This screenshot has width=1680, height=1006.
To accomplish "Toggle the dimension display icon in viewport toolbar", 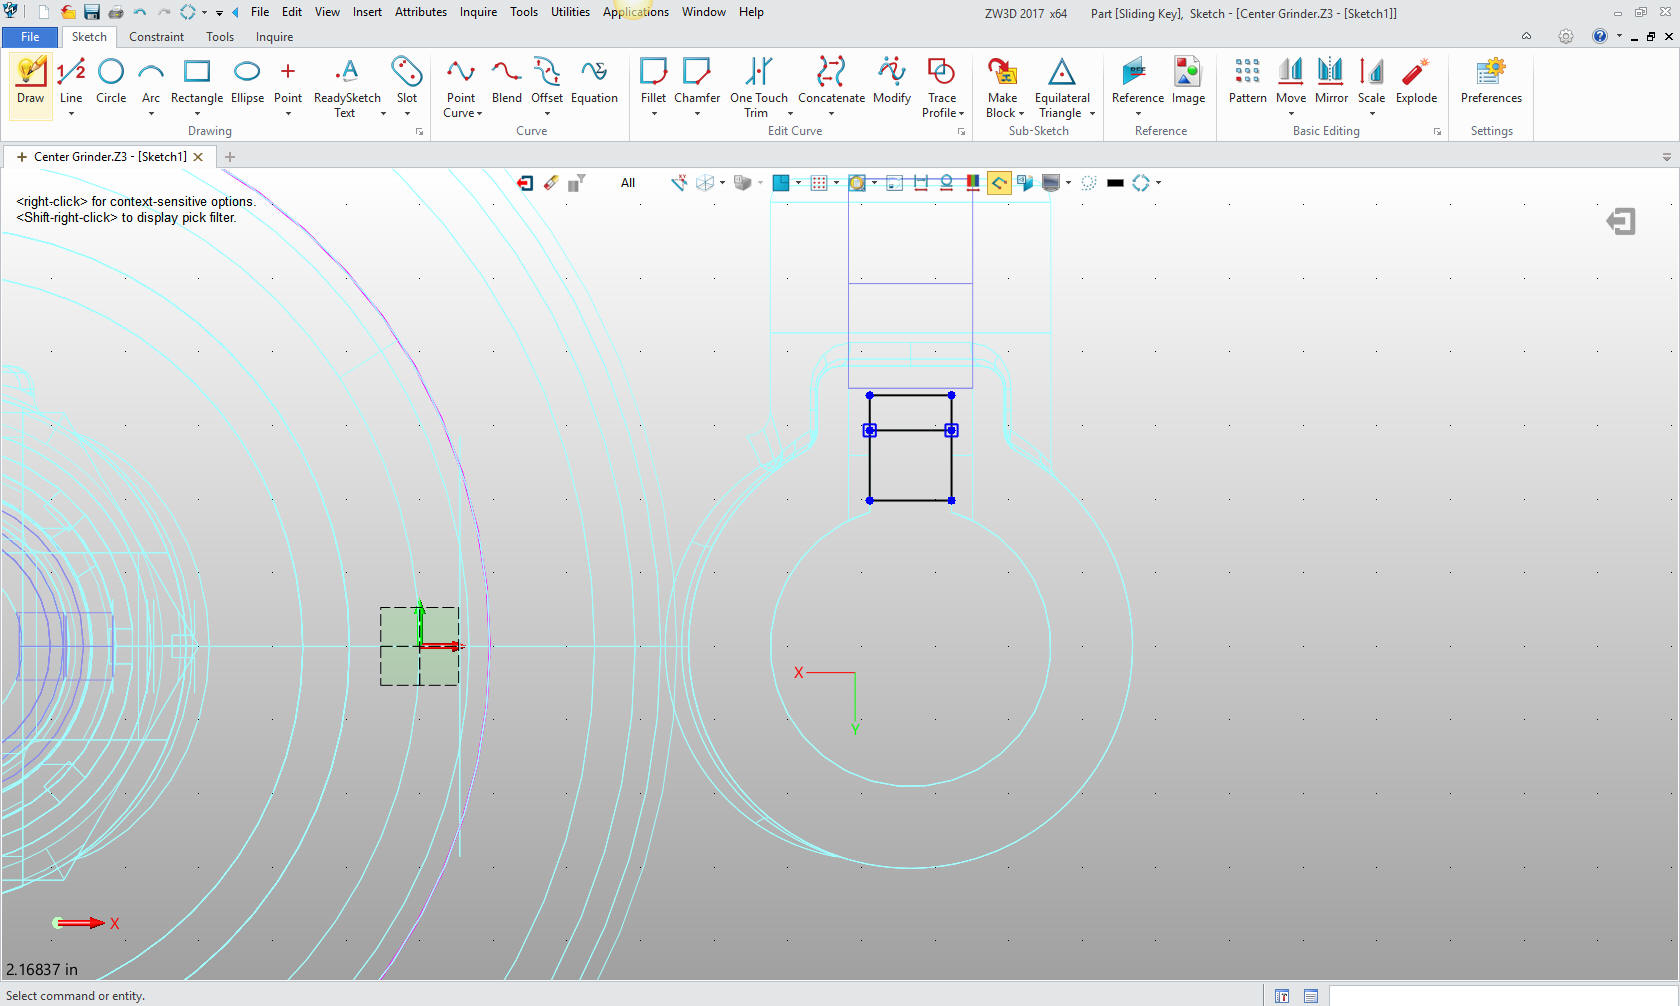I will coord(921,183).
